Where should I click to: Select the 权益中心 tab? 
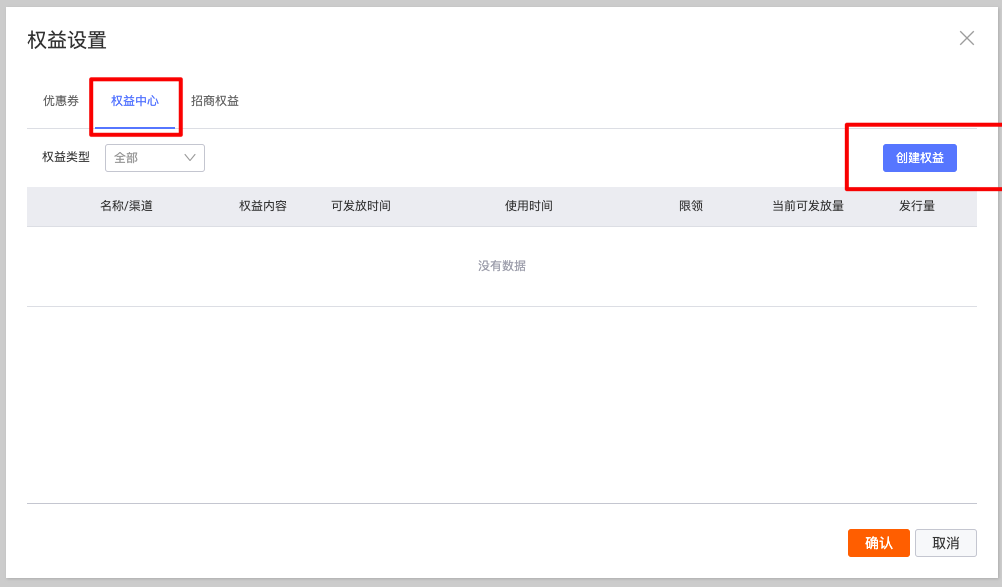(x=135, y=101)
